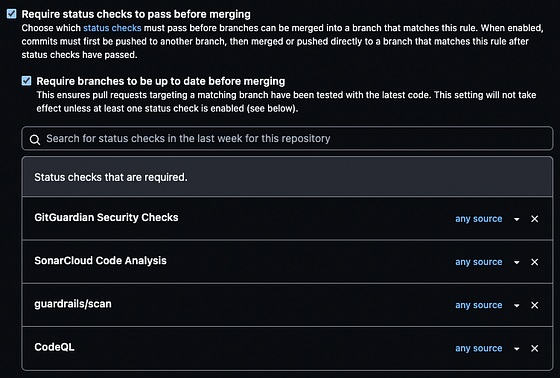Open the status checks documentation link
The width and height of the screenshot is (560, 378).
pos(112,28)
